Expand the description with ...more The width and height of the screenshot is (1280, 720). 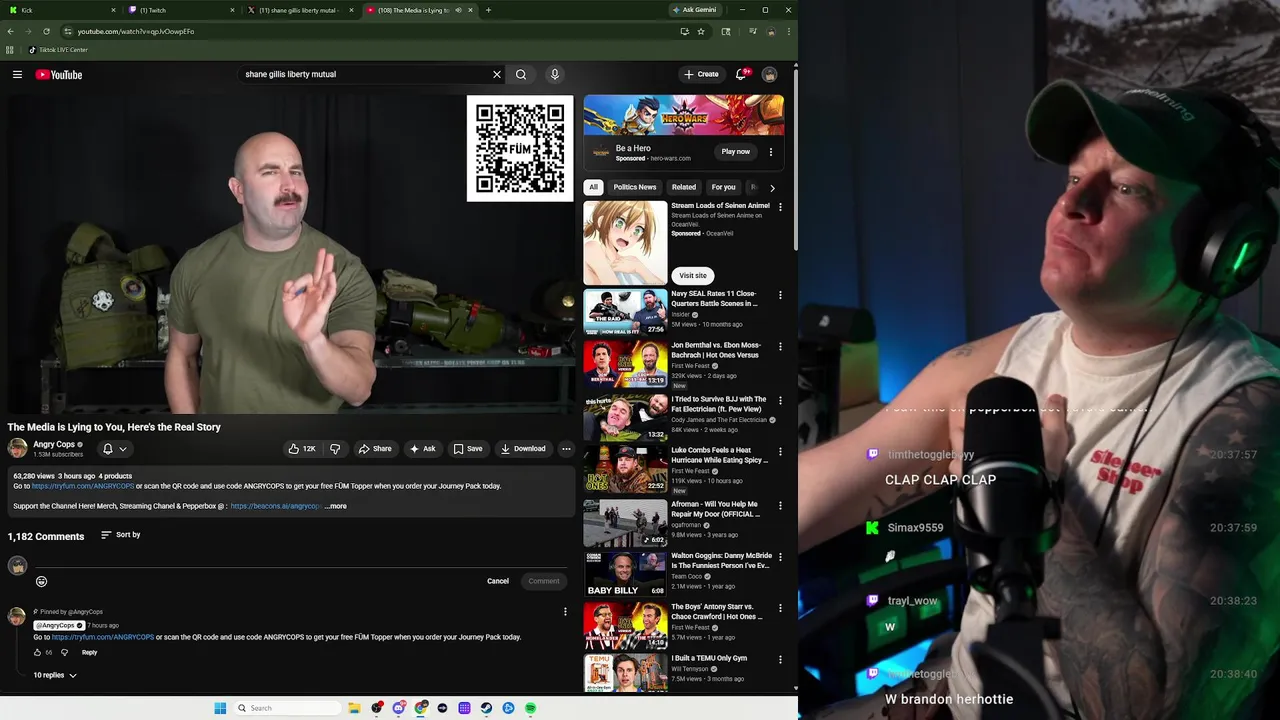pos(336,506)
